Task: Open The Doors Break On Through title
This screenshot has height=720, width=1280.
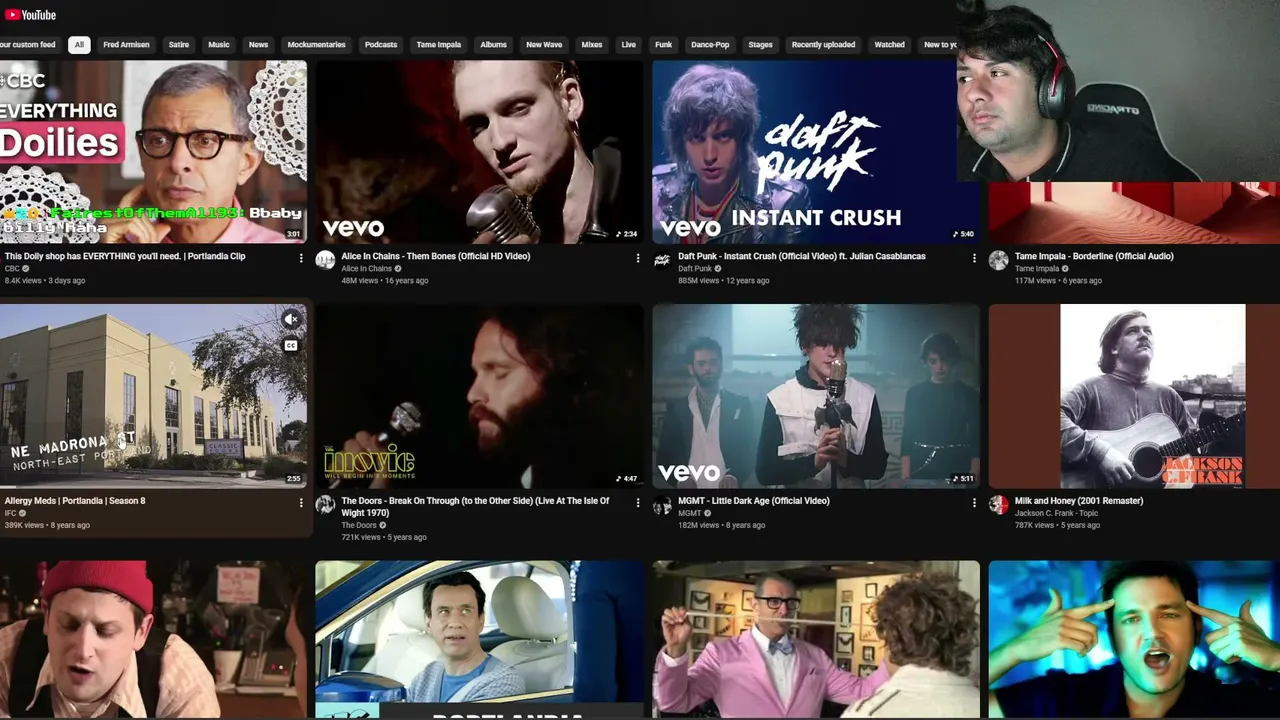Action: click(475, 507)
